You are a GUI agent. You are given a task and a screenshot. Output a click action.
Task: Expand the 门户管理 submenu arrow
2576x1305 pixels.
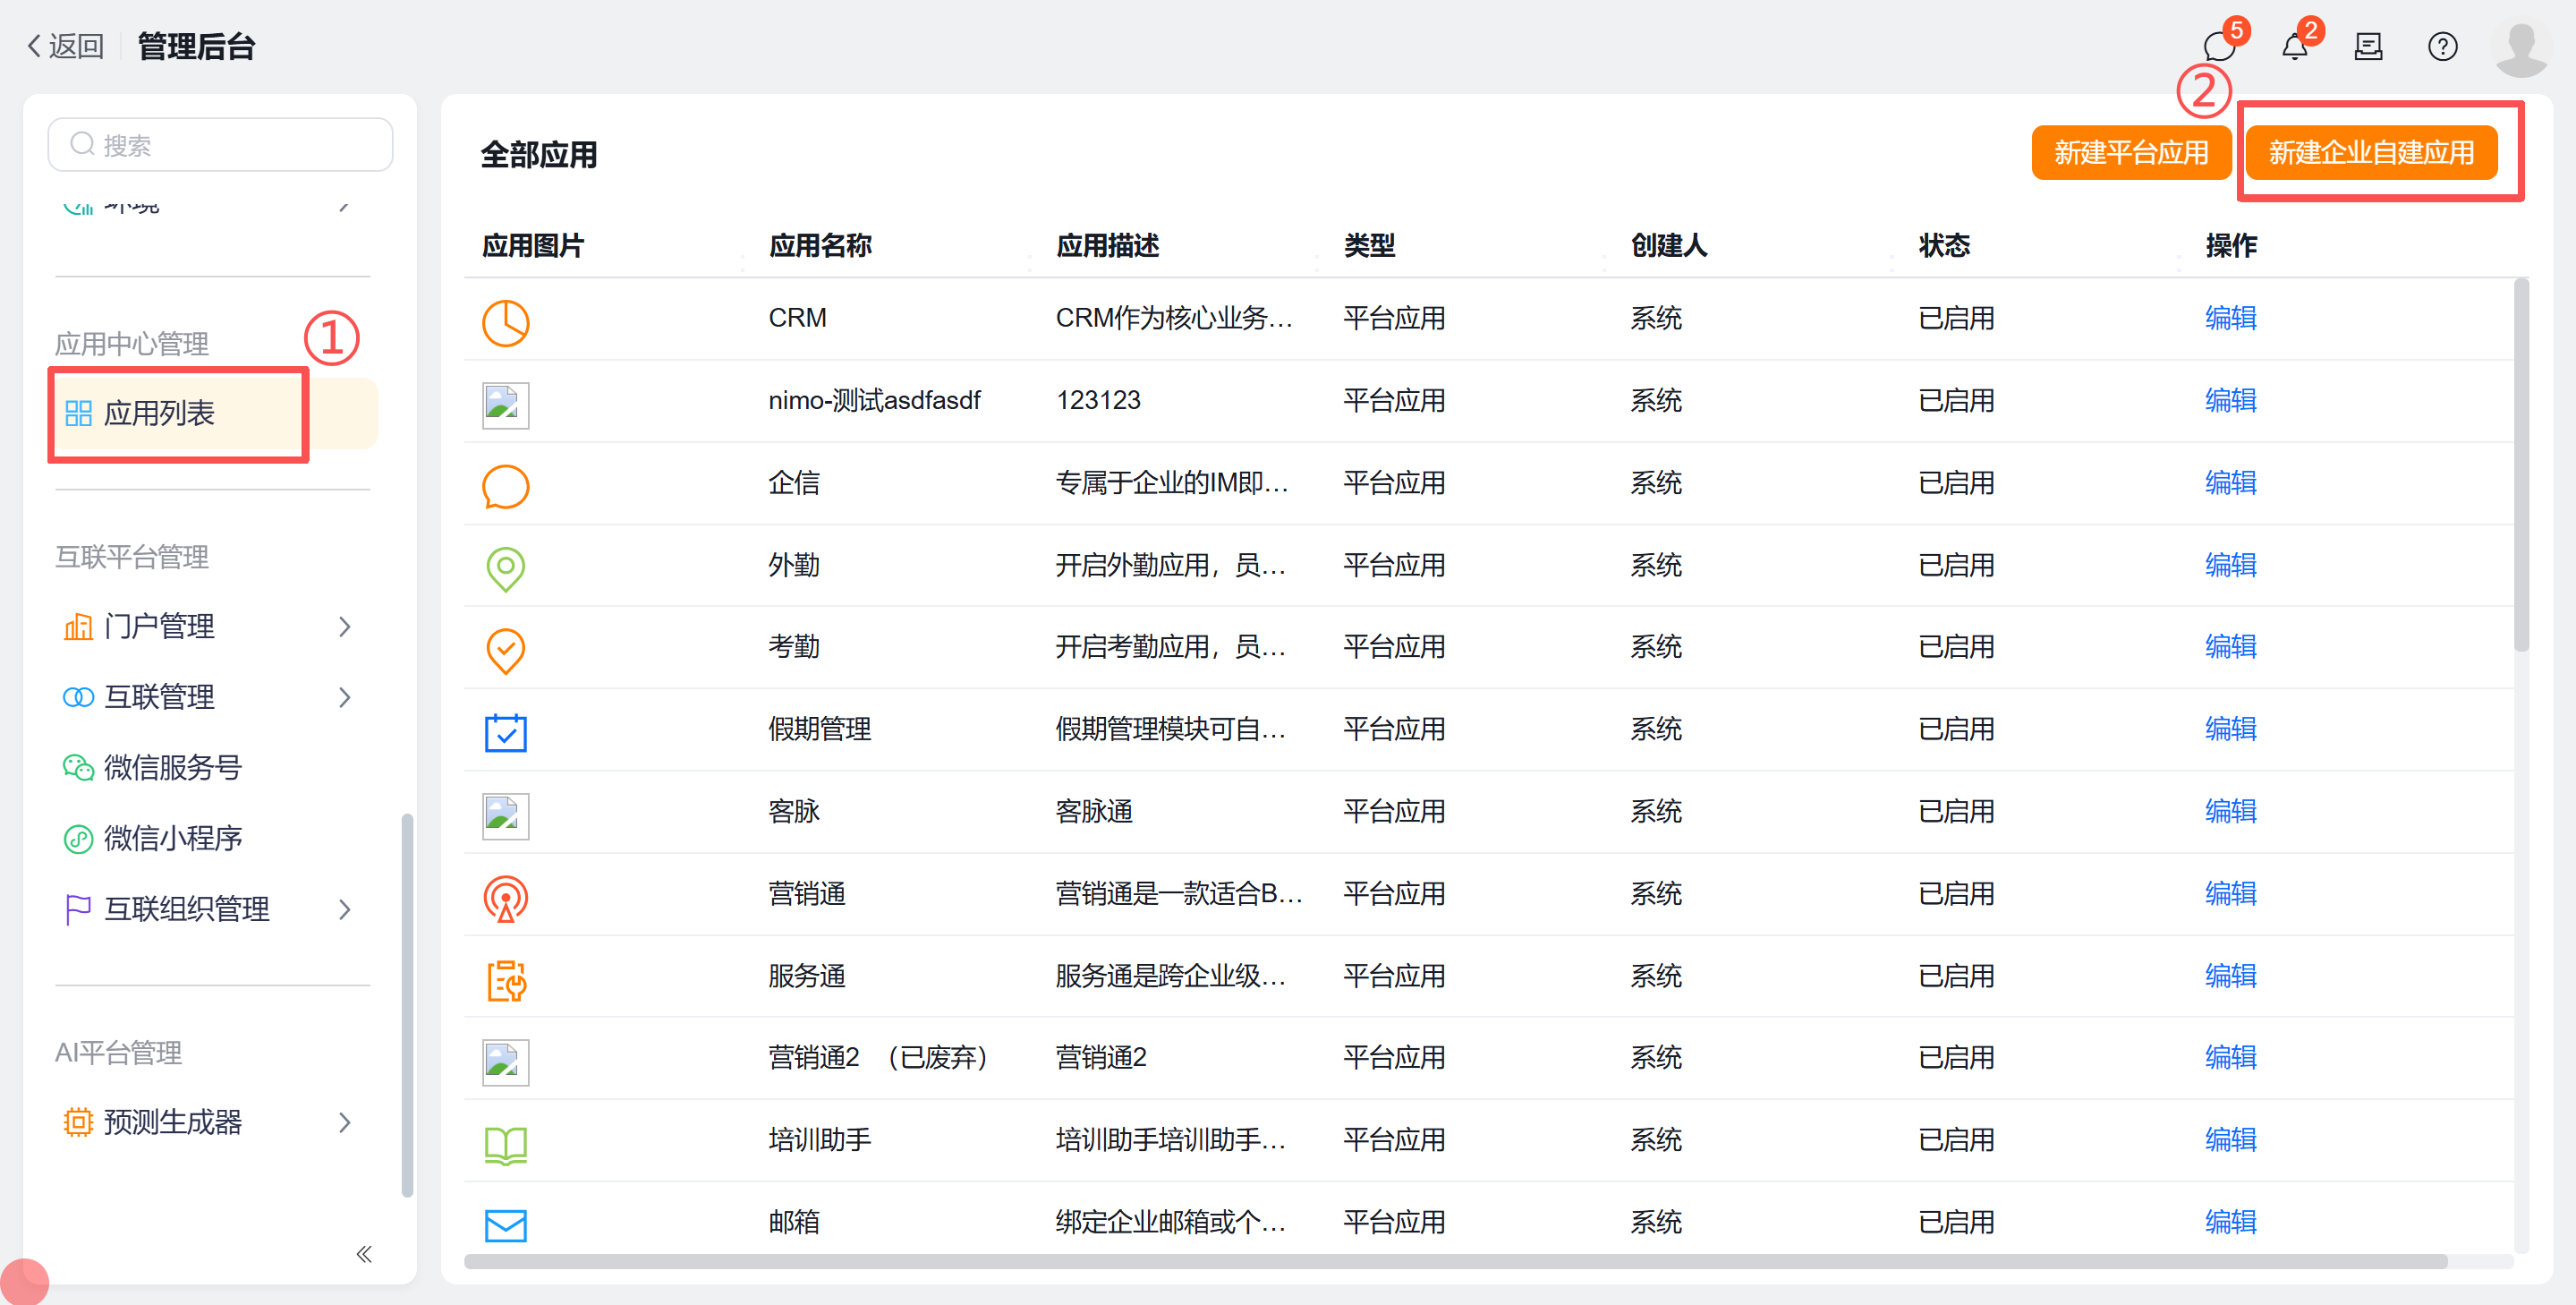point(345,627)
